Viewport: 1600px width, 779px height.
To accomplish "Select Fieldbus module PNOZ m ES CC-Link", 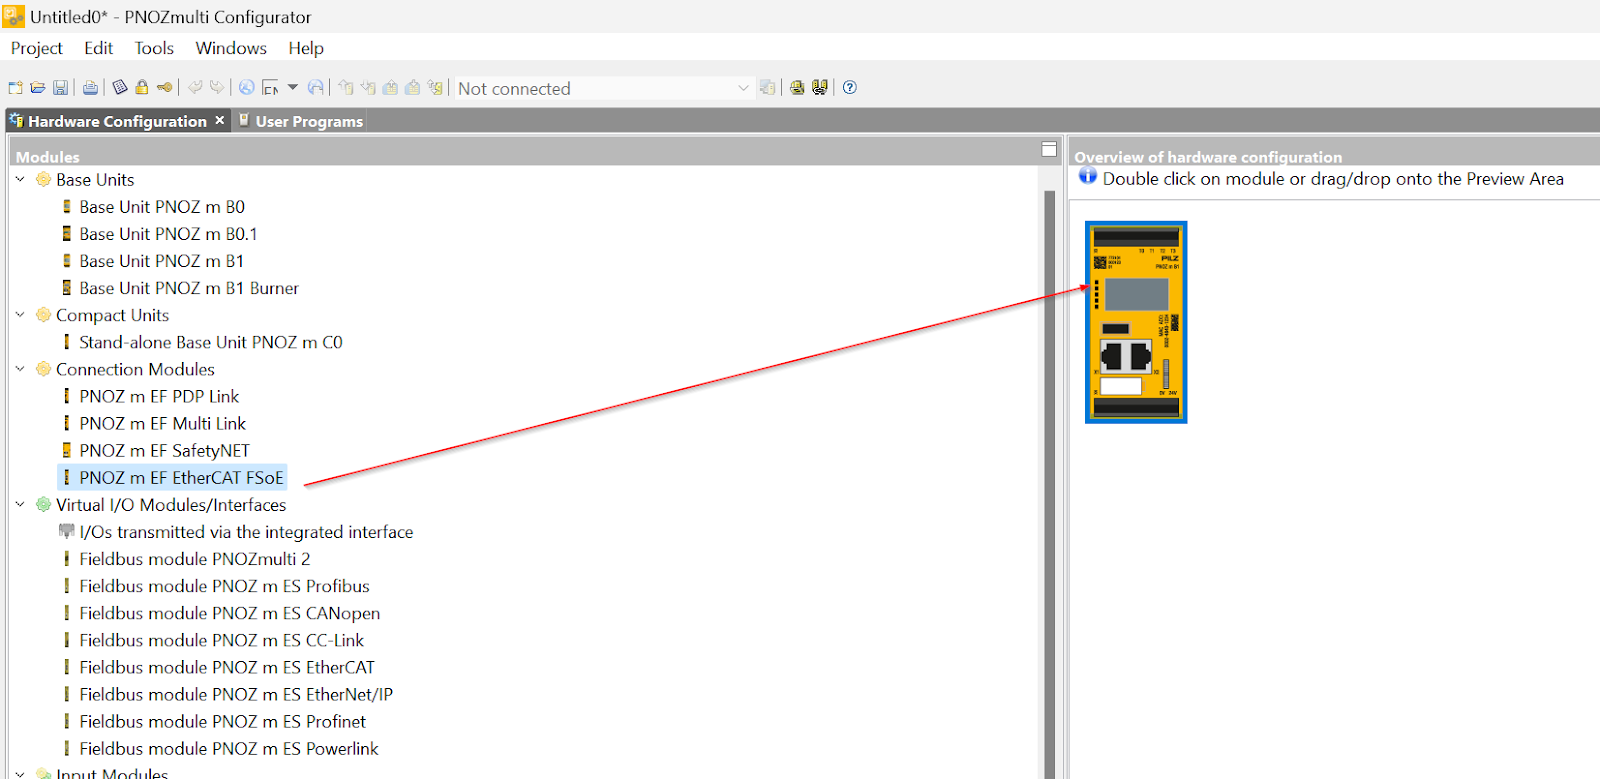I will [x=222, y=640].
